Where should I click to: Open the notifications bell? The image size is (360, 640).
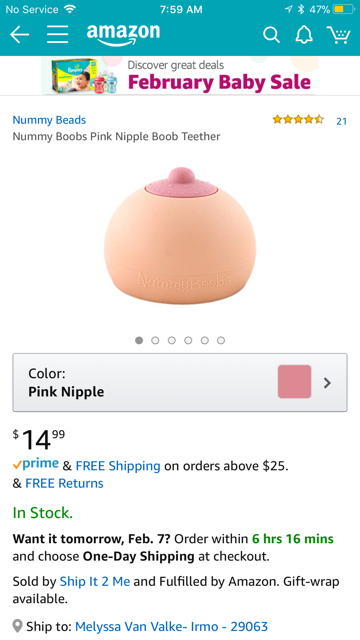pos(304,35)
